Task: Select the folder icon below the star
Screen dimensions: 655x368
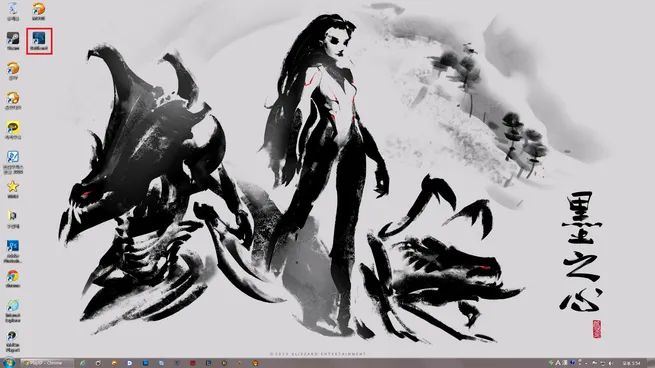Action: (x=13, y=219)
